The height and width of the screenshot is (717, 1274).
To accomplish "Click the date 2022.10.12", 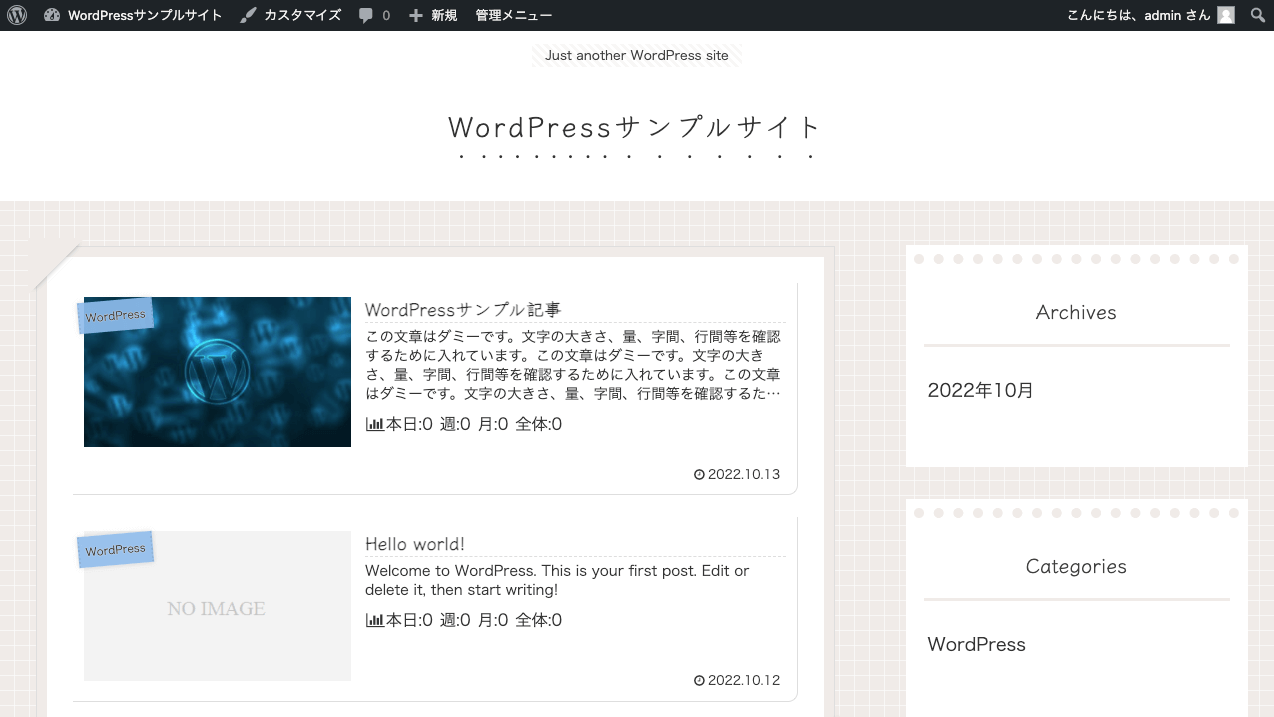I will 744,680.
